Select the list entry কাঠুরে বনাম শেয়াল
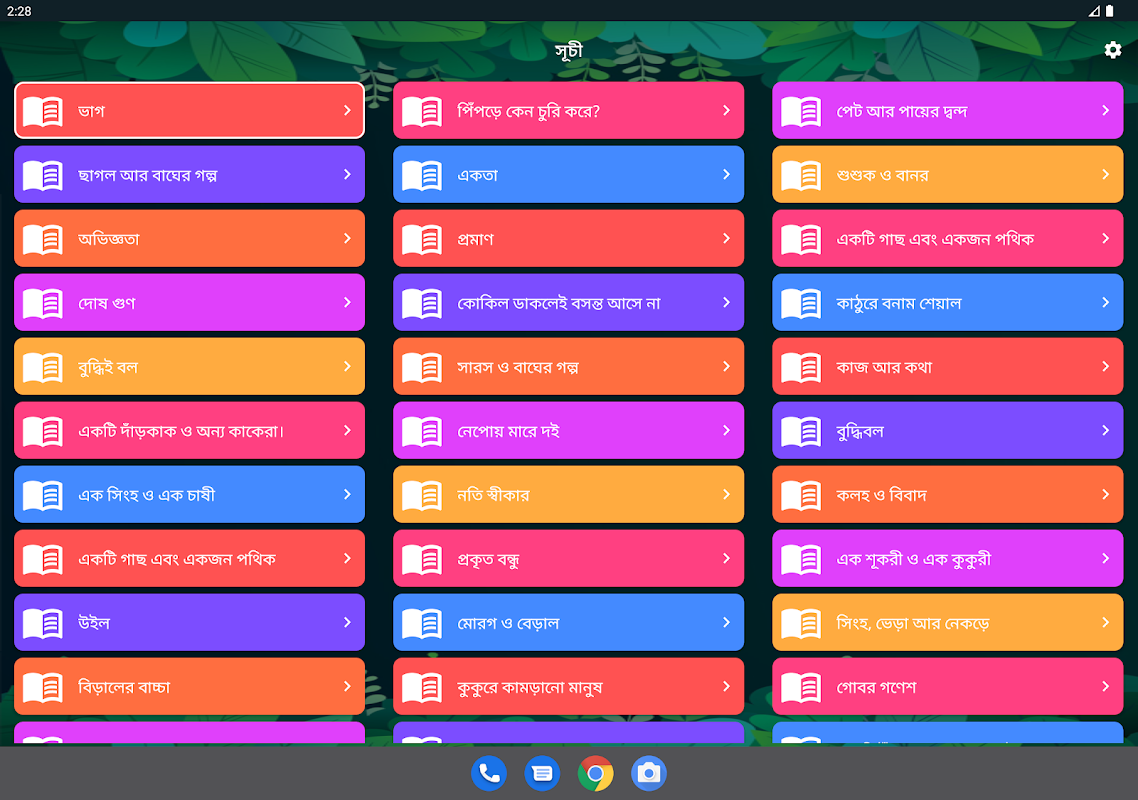This screenshot has width=1138, height=800. (948, 302)
